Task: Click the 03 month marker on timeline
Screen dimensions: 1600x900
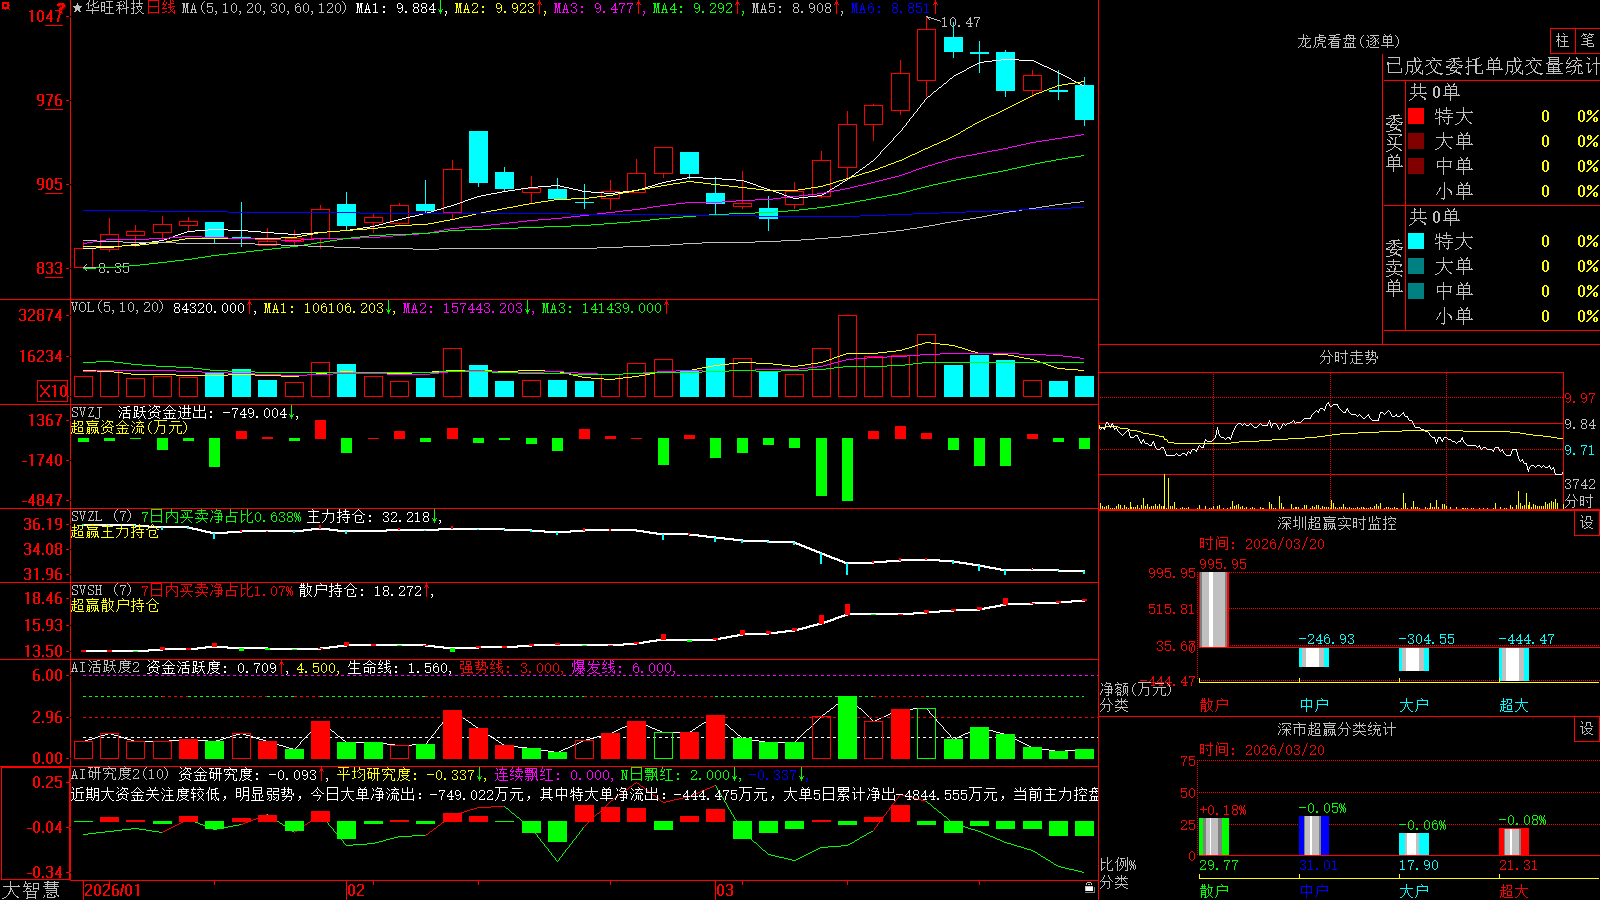Action: (x=725, y=890)
